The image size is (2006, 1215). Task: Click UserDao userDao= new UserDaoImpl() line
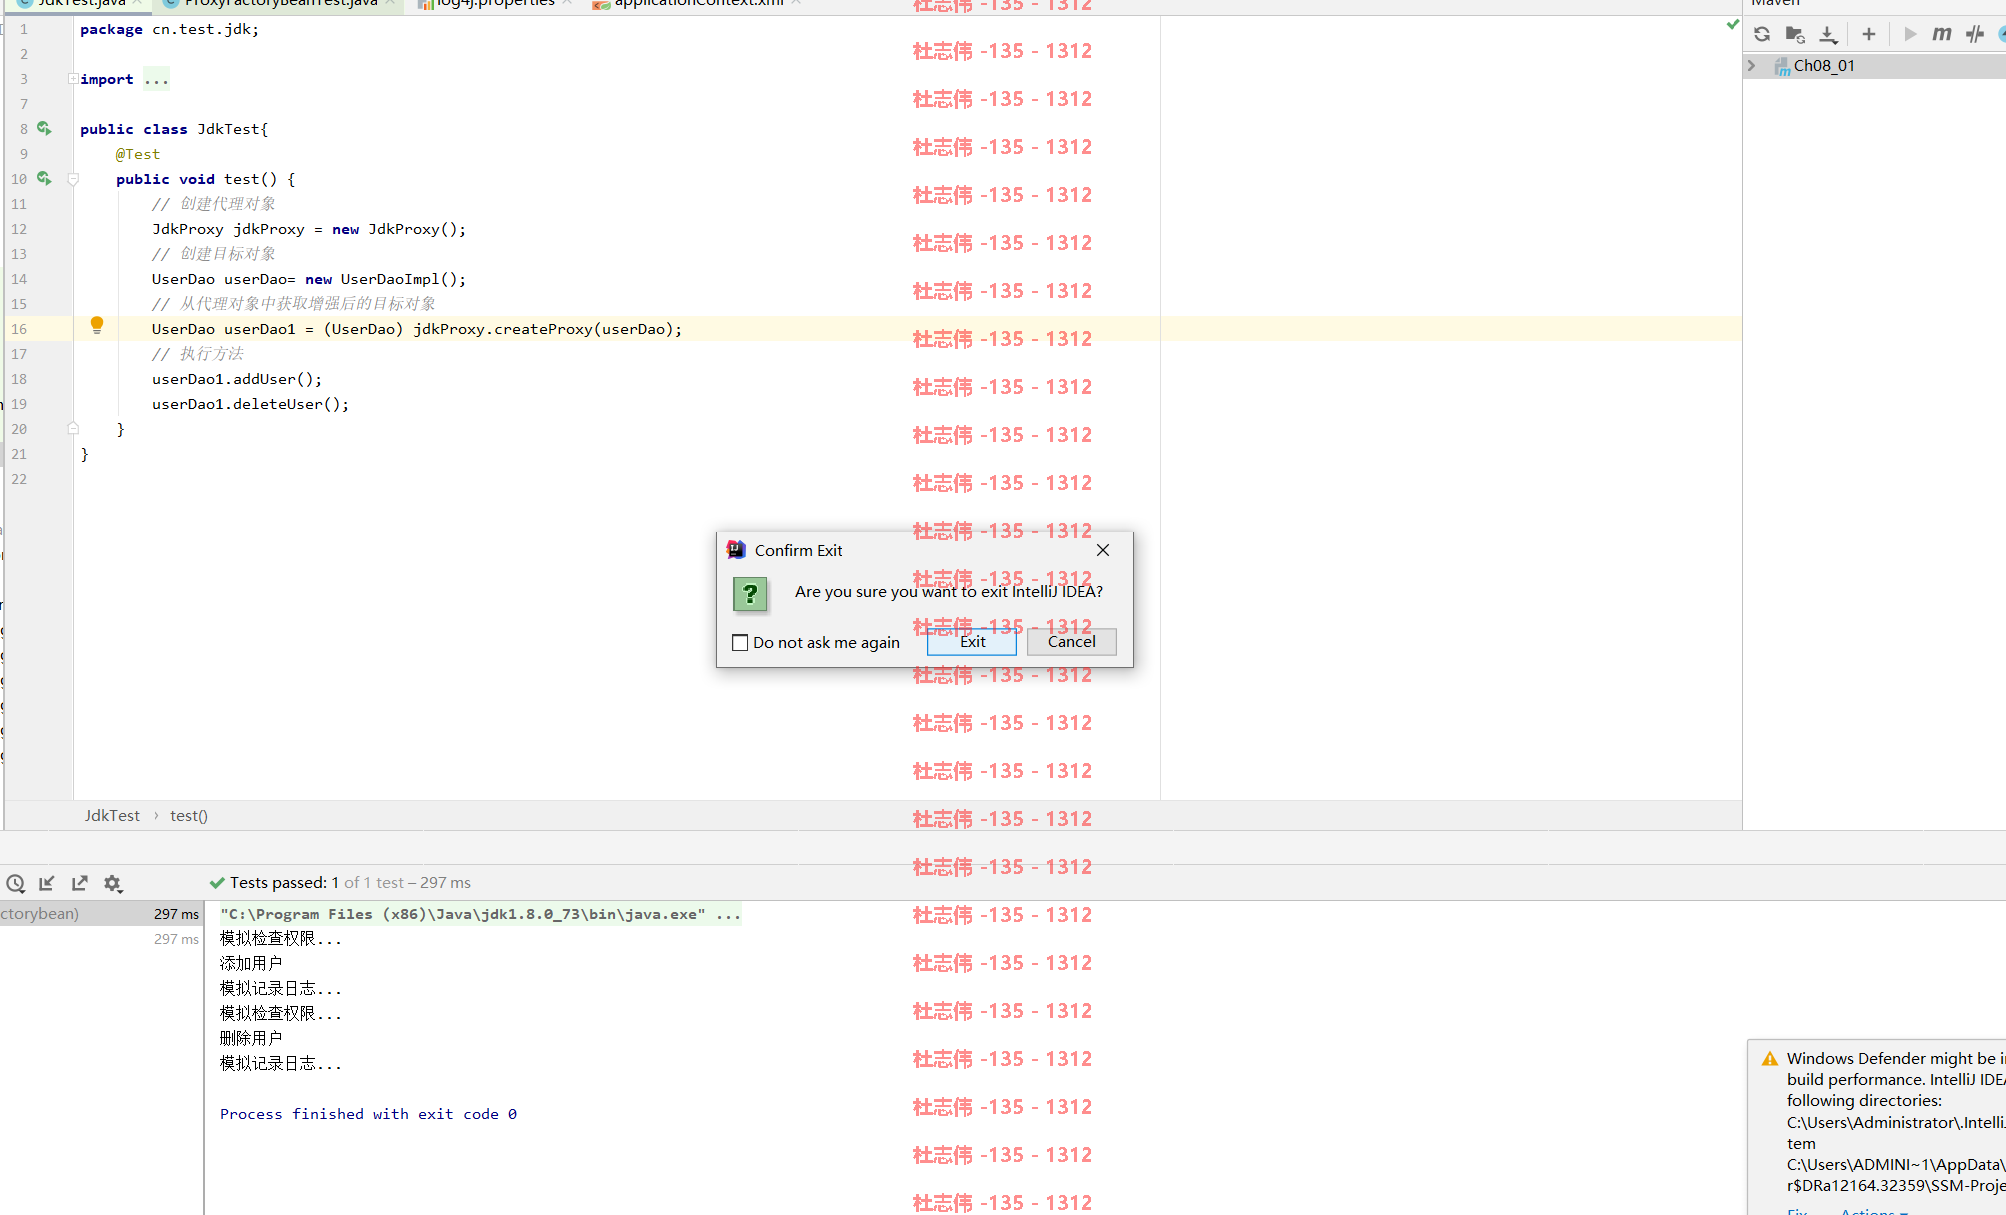coord(309,279)
